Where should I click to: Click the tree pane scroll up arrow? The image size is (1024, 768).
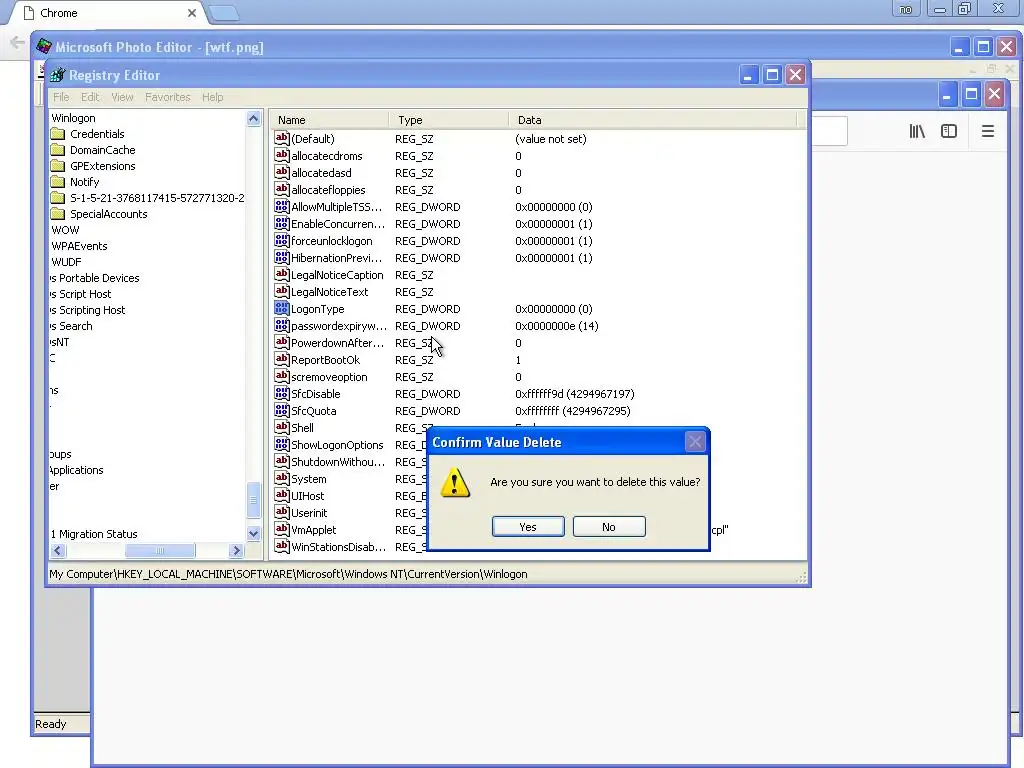[x=253, y=118]
